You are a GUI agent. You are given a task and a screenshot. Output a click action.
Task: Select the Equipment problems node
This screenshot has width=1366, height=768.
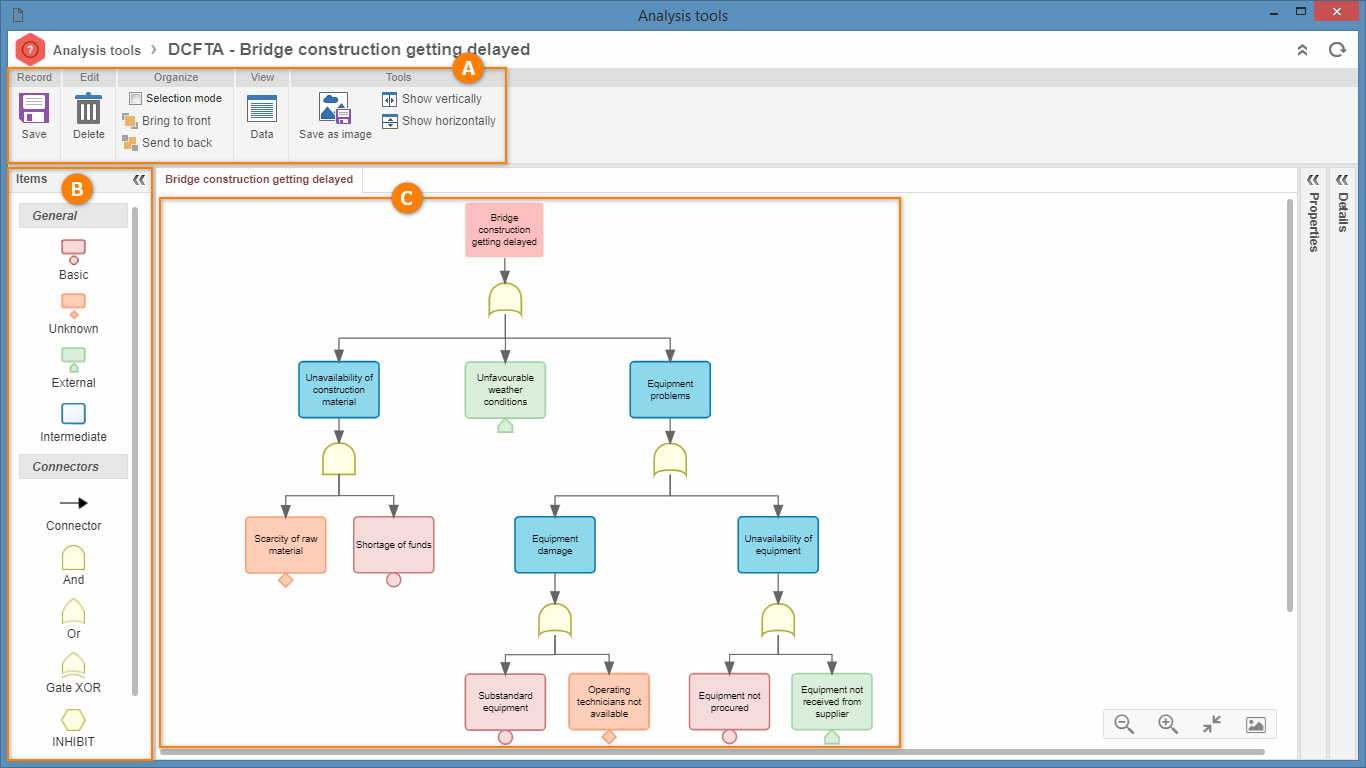670,390
